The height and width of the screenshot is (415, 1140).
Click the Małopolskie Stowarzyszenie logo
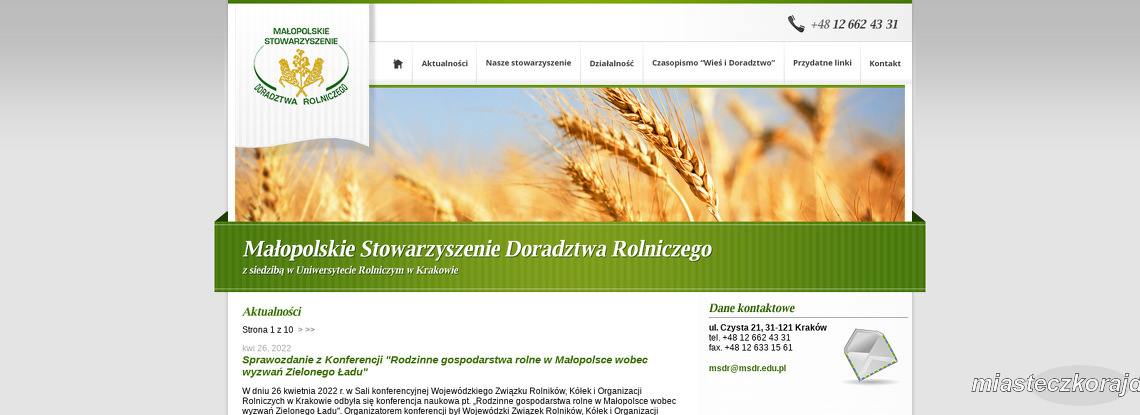pos(301,66)
